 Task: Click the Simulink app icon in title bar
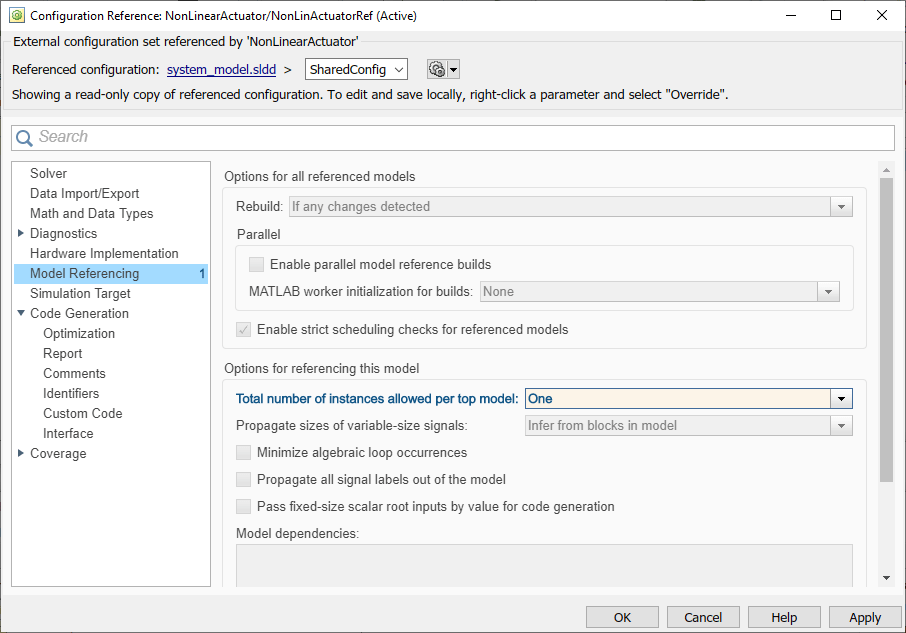click(16, 15)
